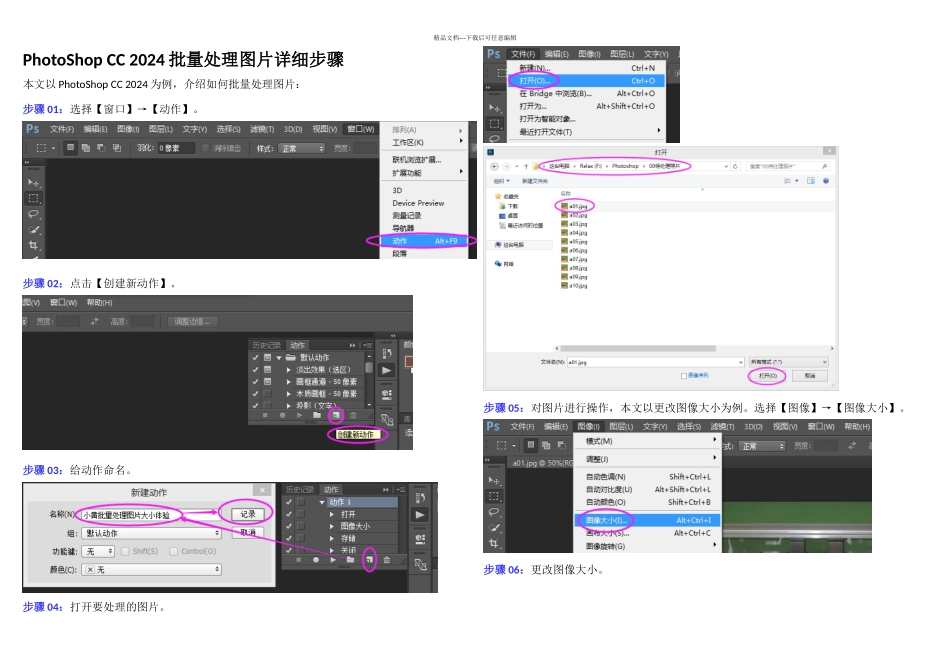950x672 pixels.
Task: Toggle dialog box beside 木质画框 action
Action: coord(267,394)
